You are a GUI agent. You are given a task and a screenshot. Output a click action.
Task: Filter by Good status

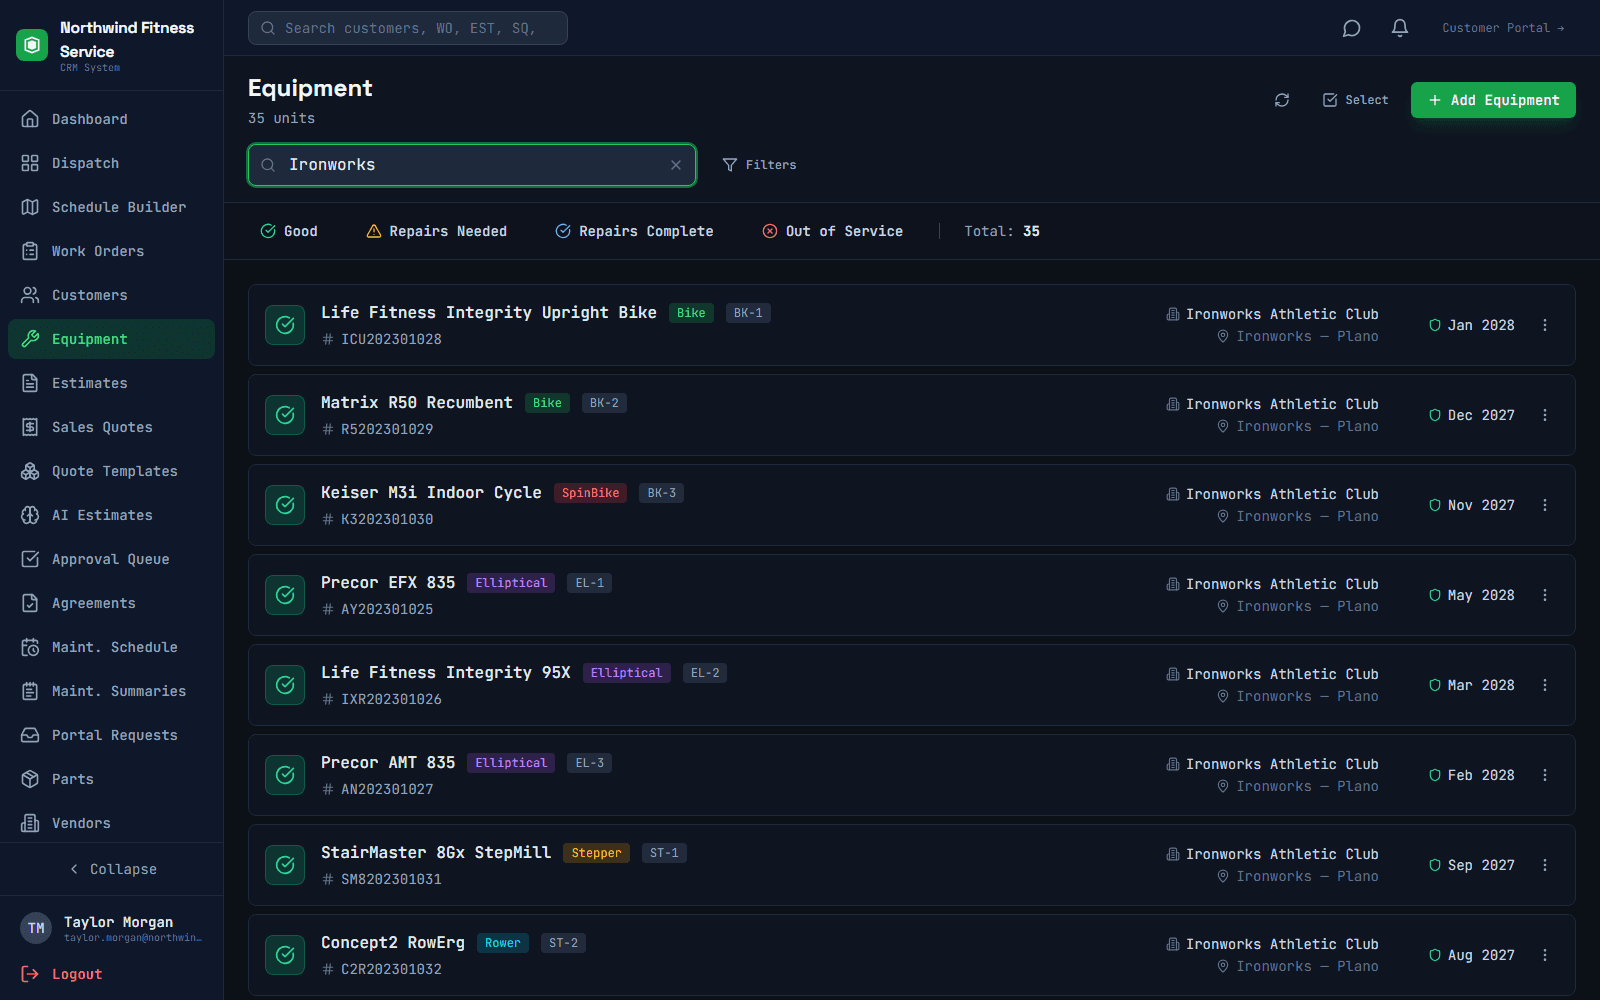(x=289, y=231)
